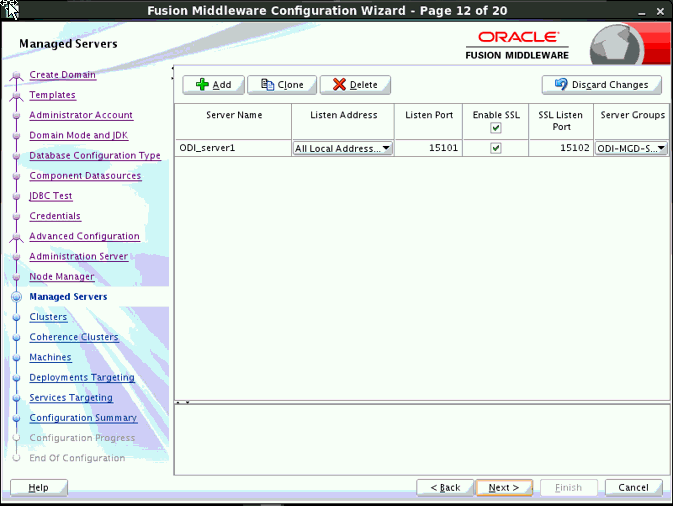Open Component Datasources step
673x506 pixels.
85,176
